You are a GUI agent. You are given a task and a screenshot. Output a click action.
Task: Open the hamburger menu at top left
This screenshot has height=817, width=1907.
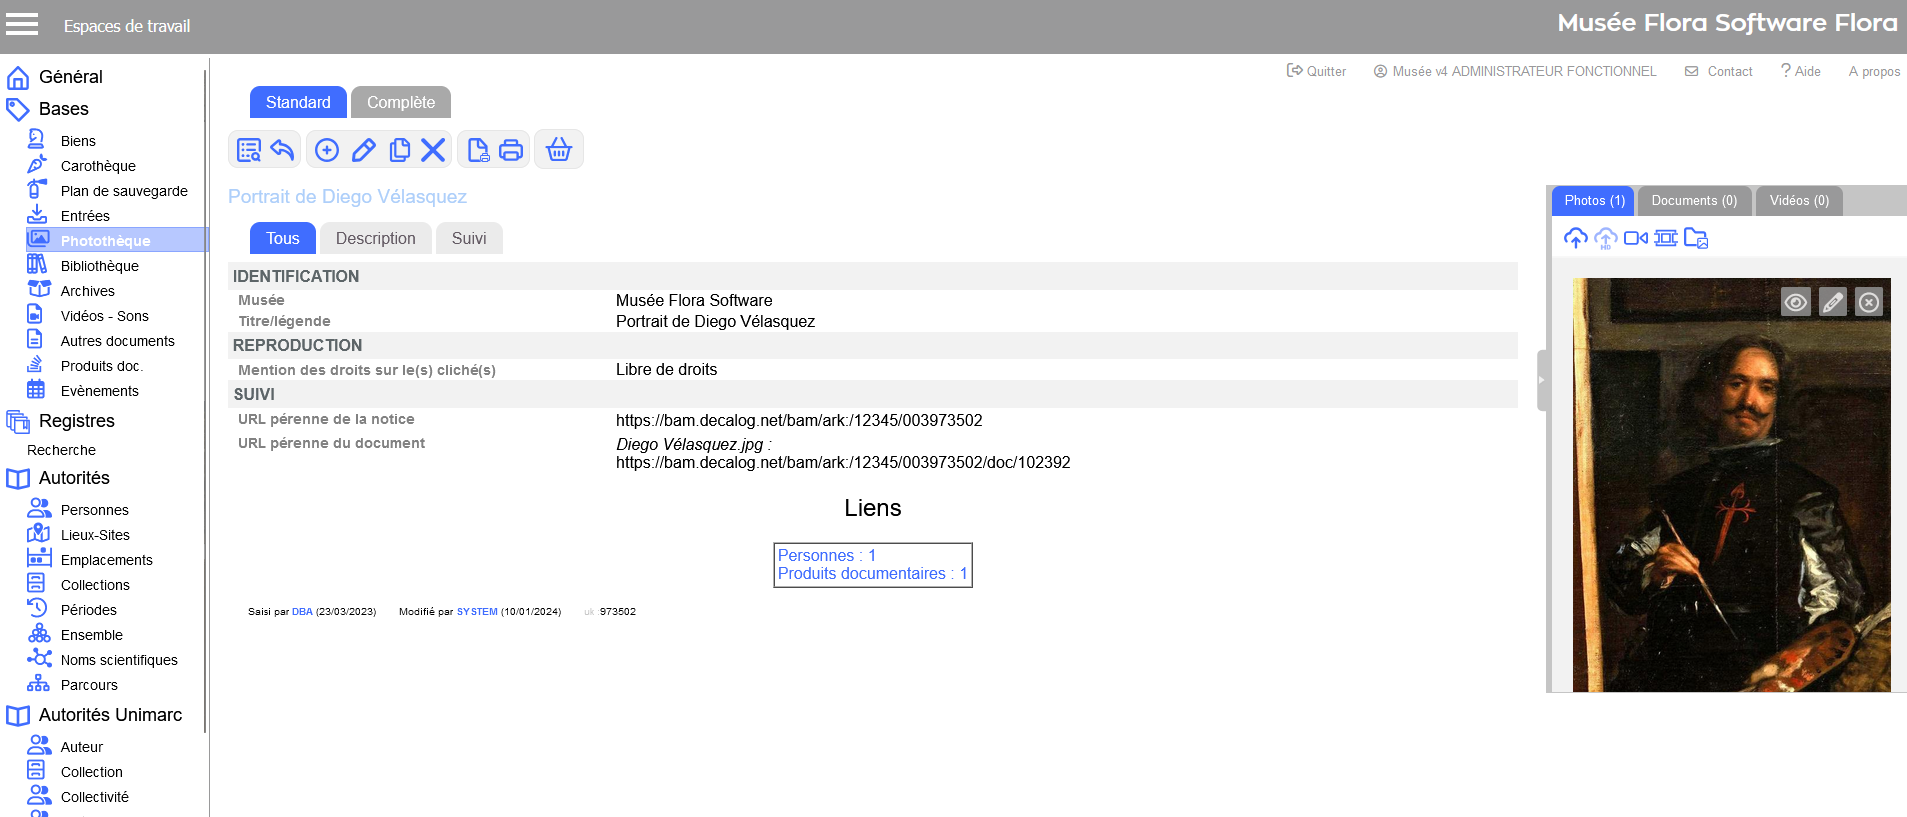(x=22, y=25)
